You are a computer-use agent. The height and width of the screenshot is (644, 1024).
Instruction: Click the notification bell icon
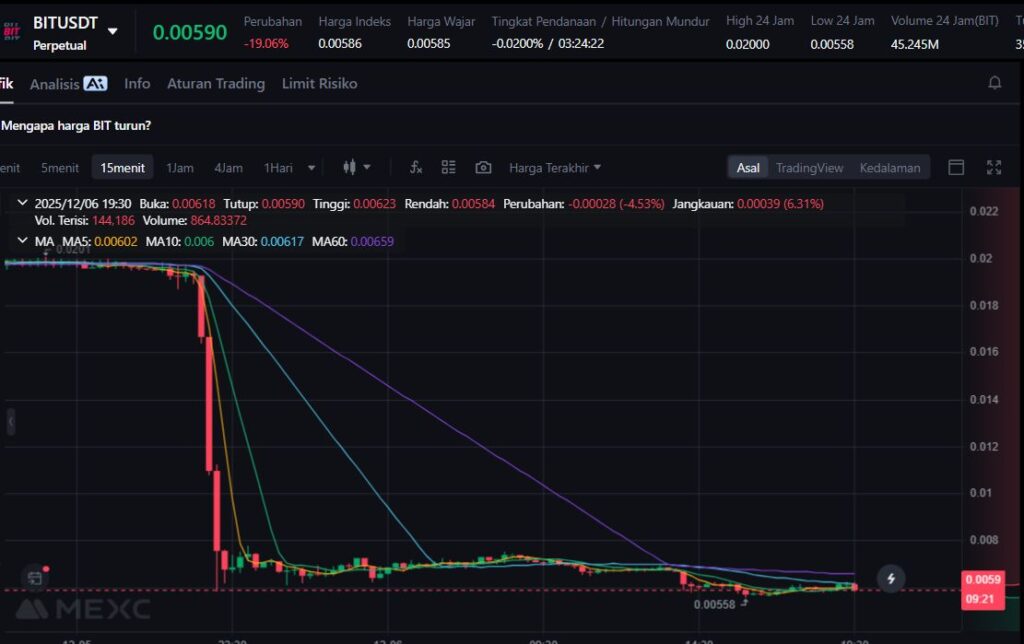click(x=994, y=83)
